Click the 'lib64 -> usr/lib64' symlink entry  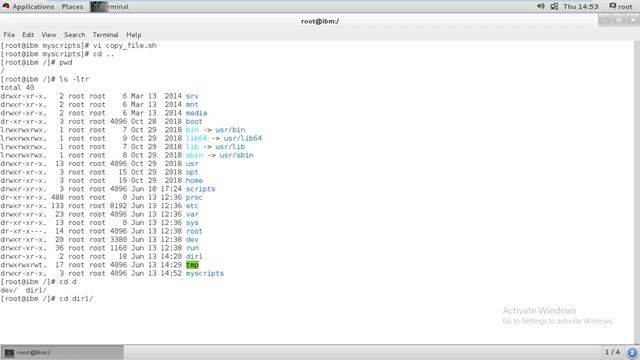tap(224, 138)
